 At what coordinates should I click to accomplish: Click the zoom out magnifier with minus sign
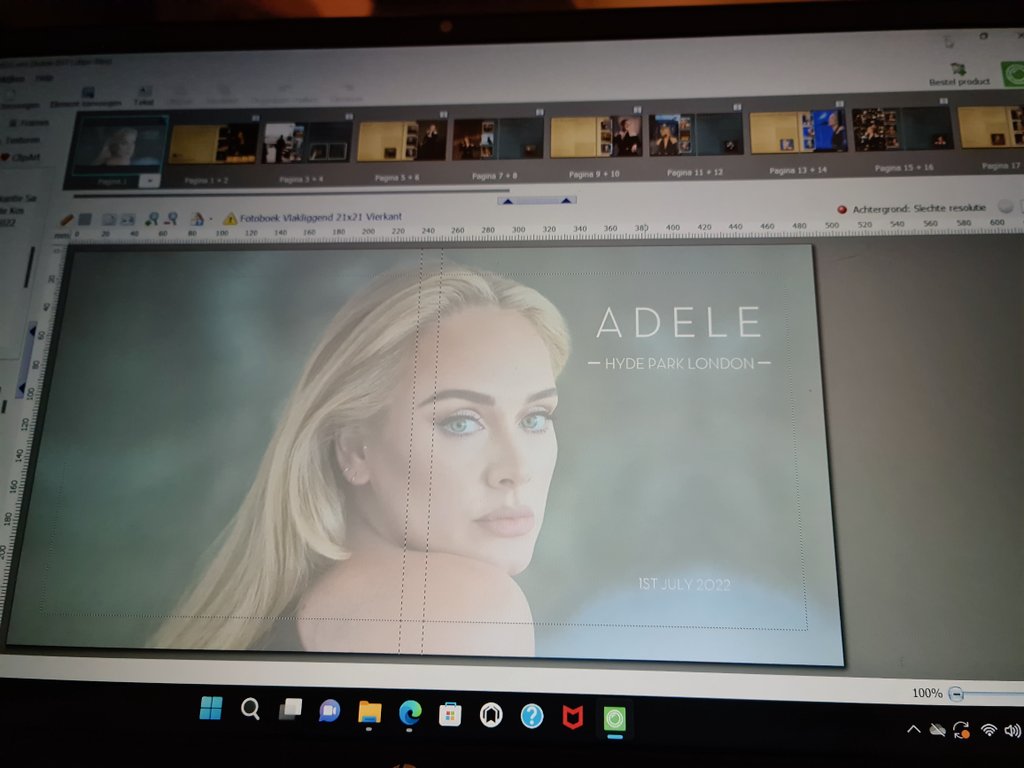pos(171,219)
